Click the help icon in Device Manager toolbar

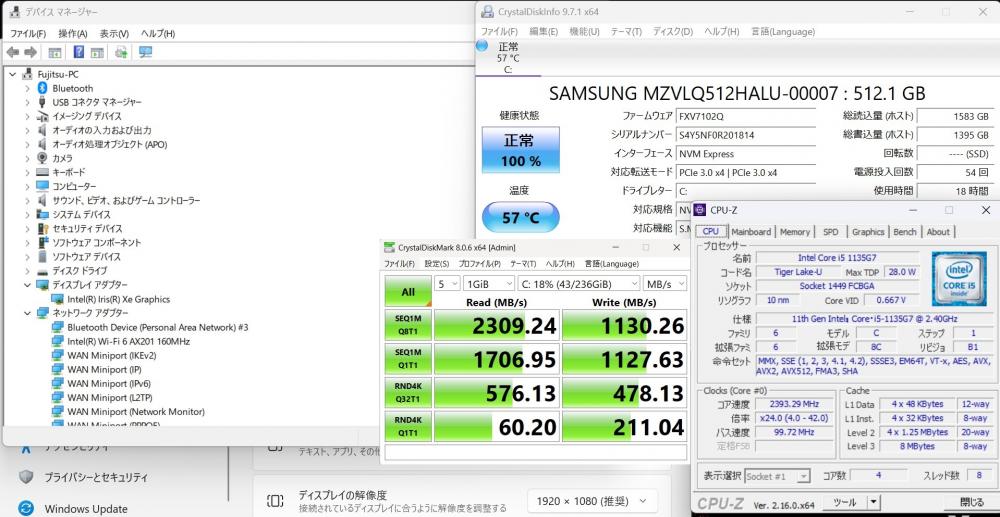tap(79, 52)
